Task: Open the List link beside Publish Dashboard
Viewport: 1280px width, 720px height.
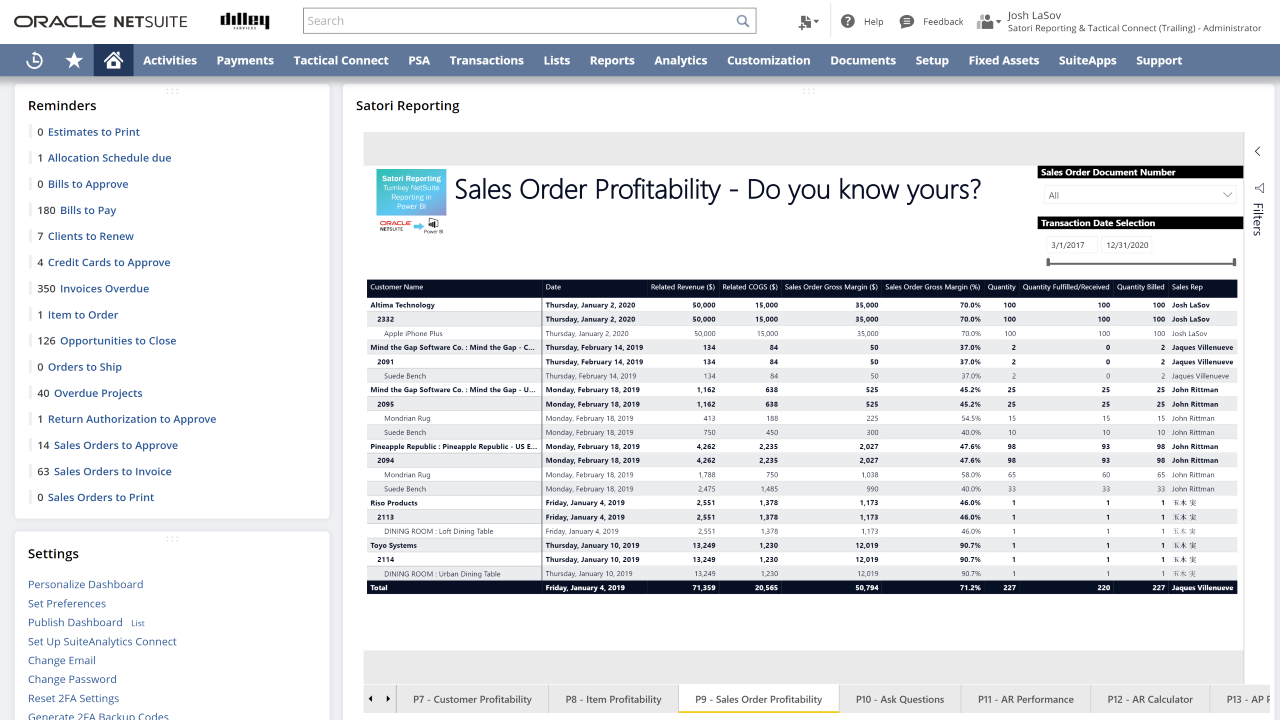Action: click(x=138, y=623)
